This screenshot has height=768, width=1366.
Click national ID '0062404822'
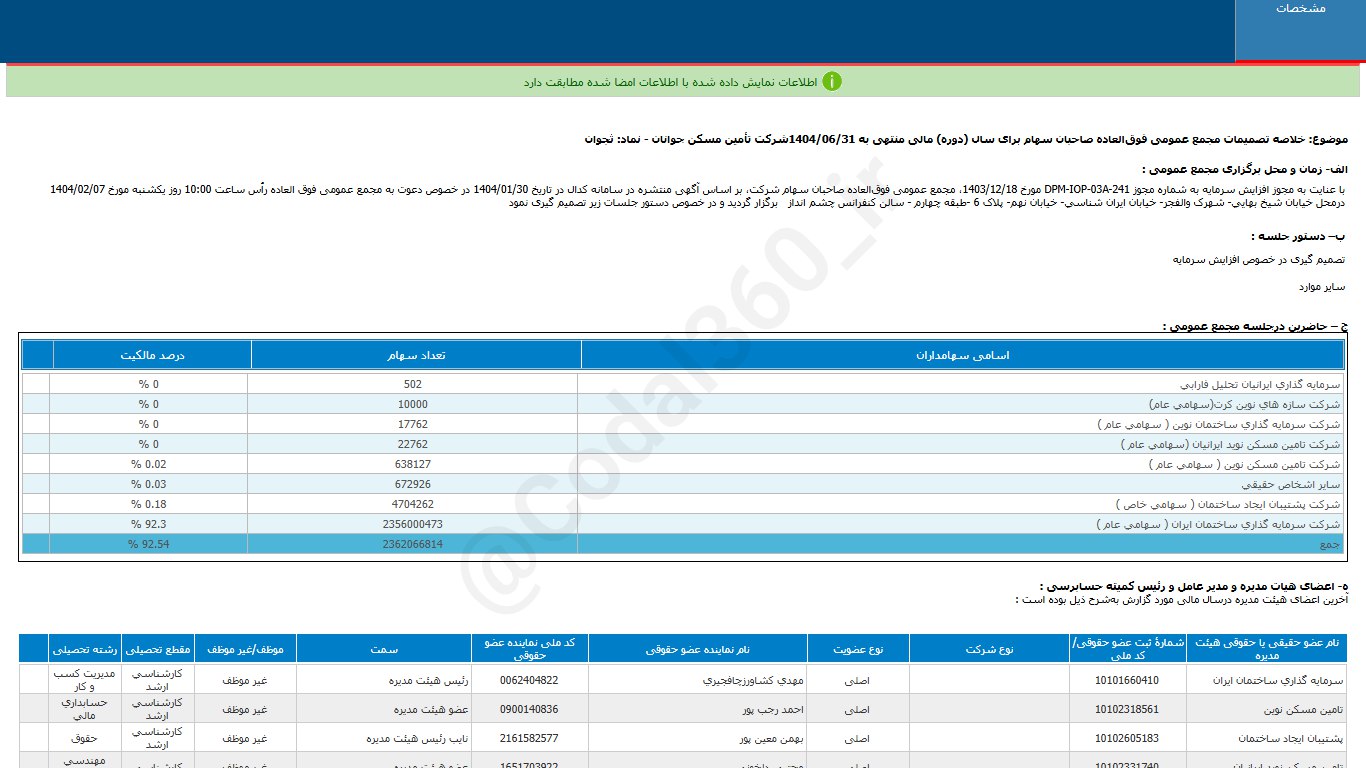pyautogui.click(x=529, y=680)
